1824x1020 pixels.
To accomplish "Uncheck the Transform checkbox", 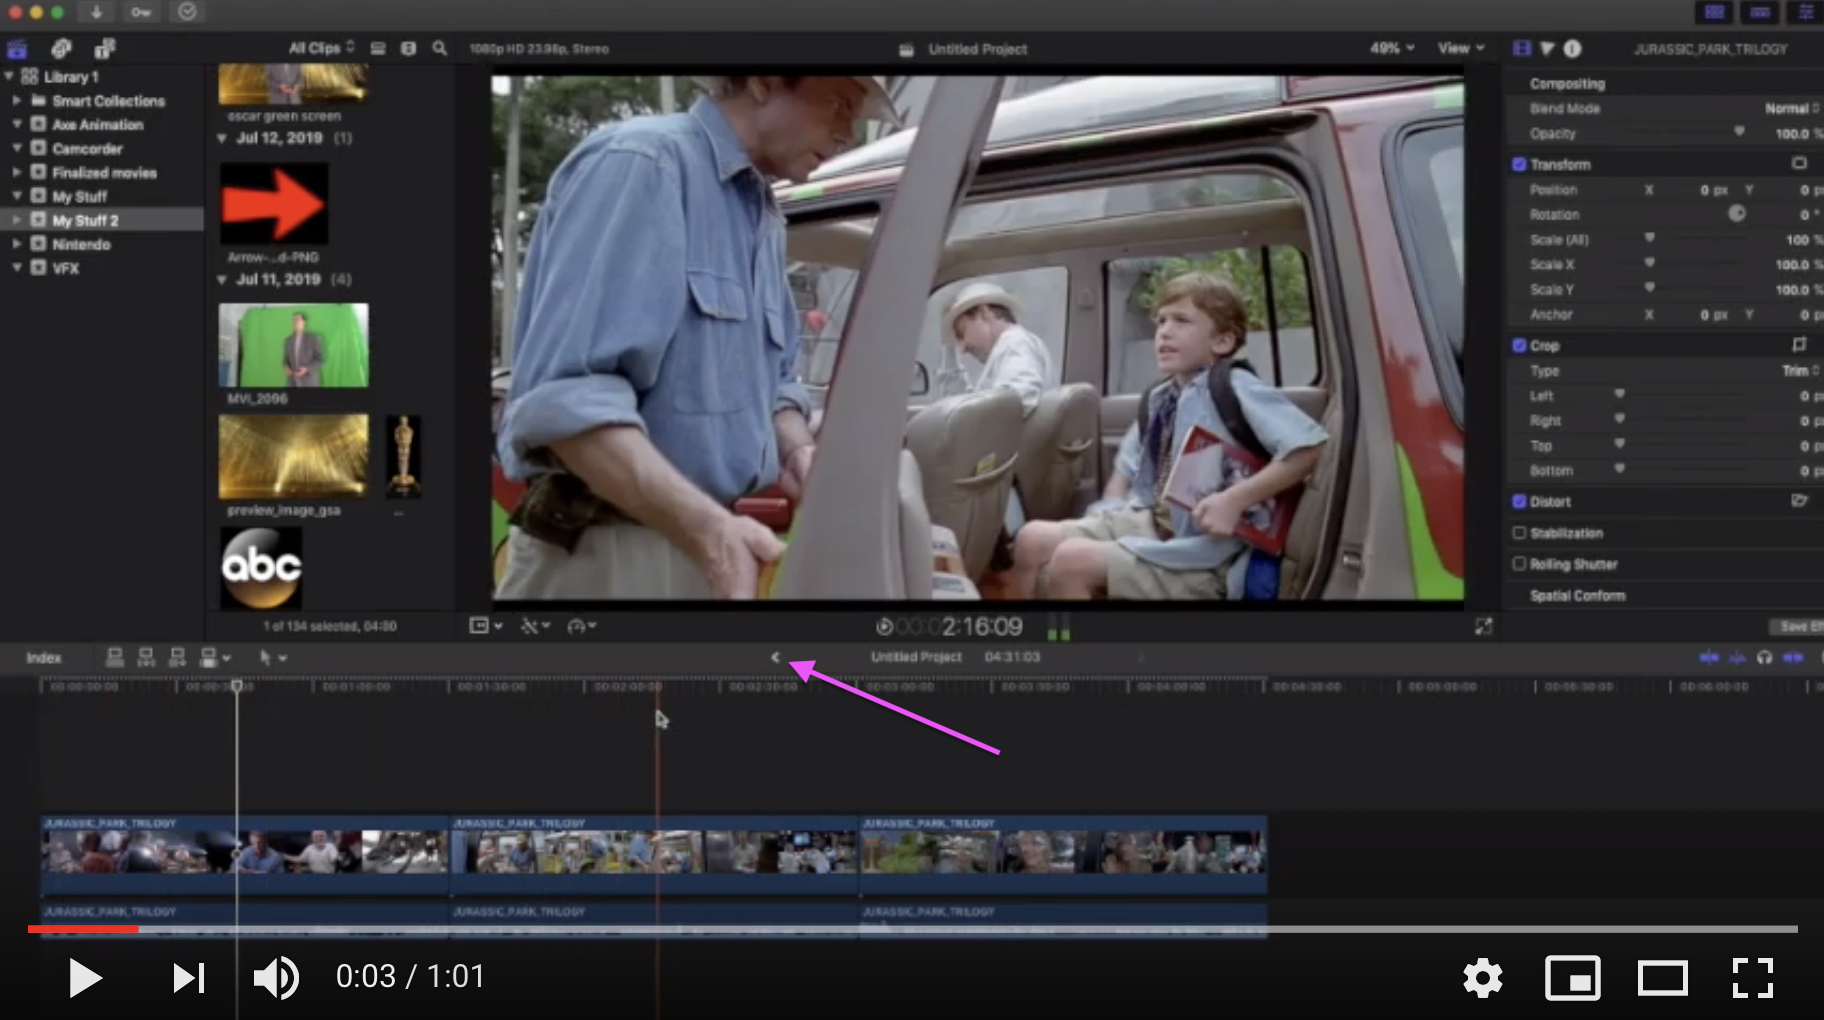I will 1519,164.
